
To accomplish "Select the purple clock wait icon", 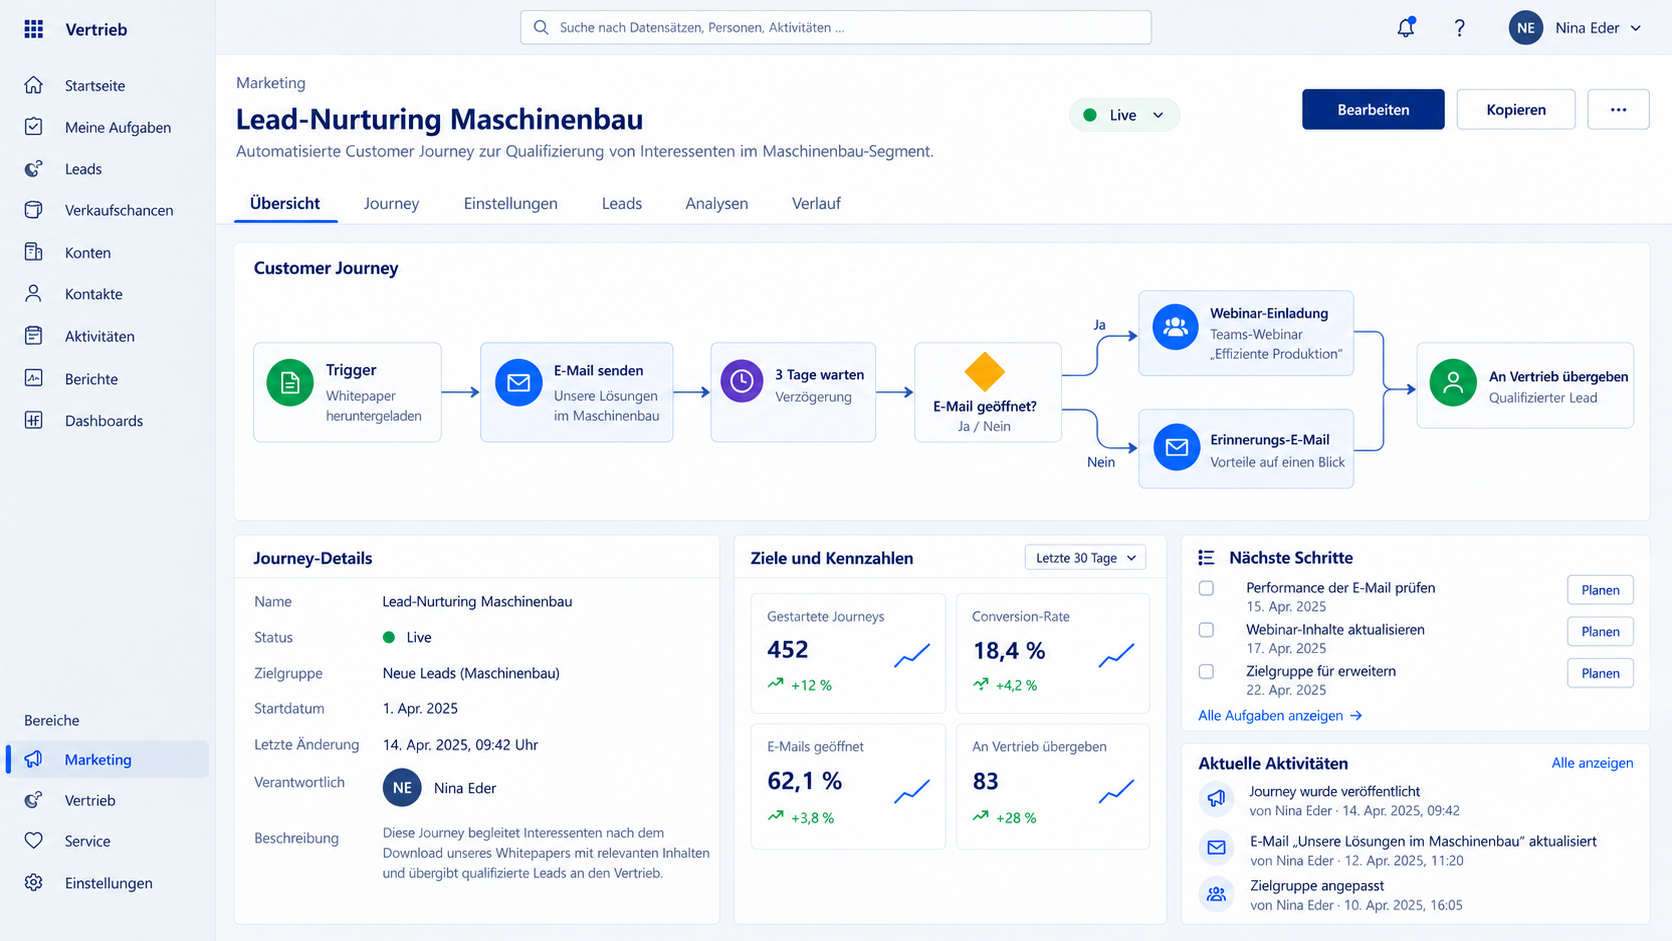I will point(742,382).
